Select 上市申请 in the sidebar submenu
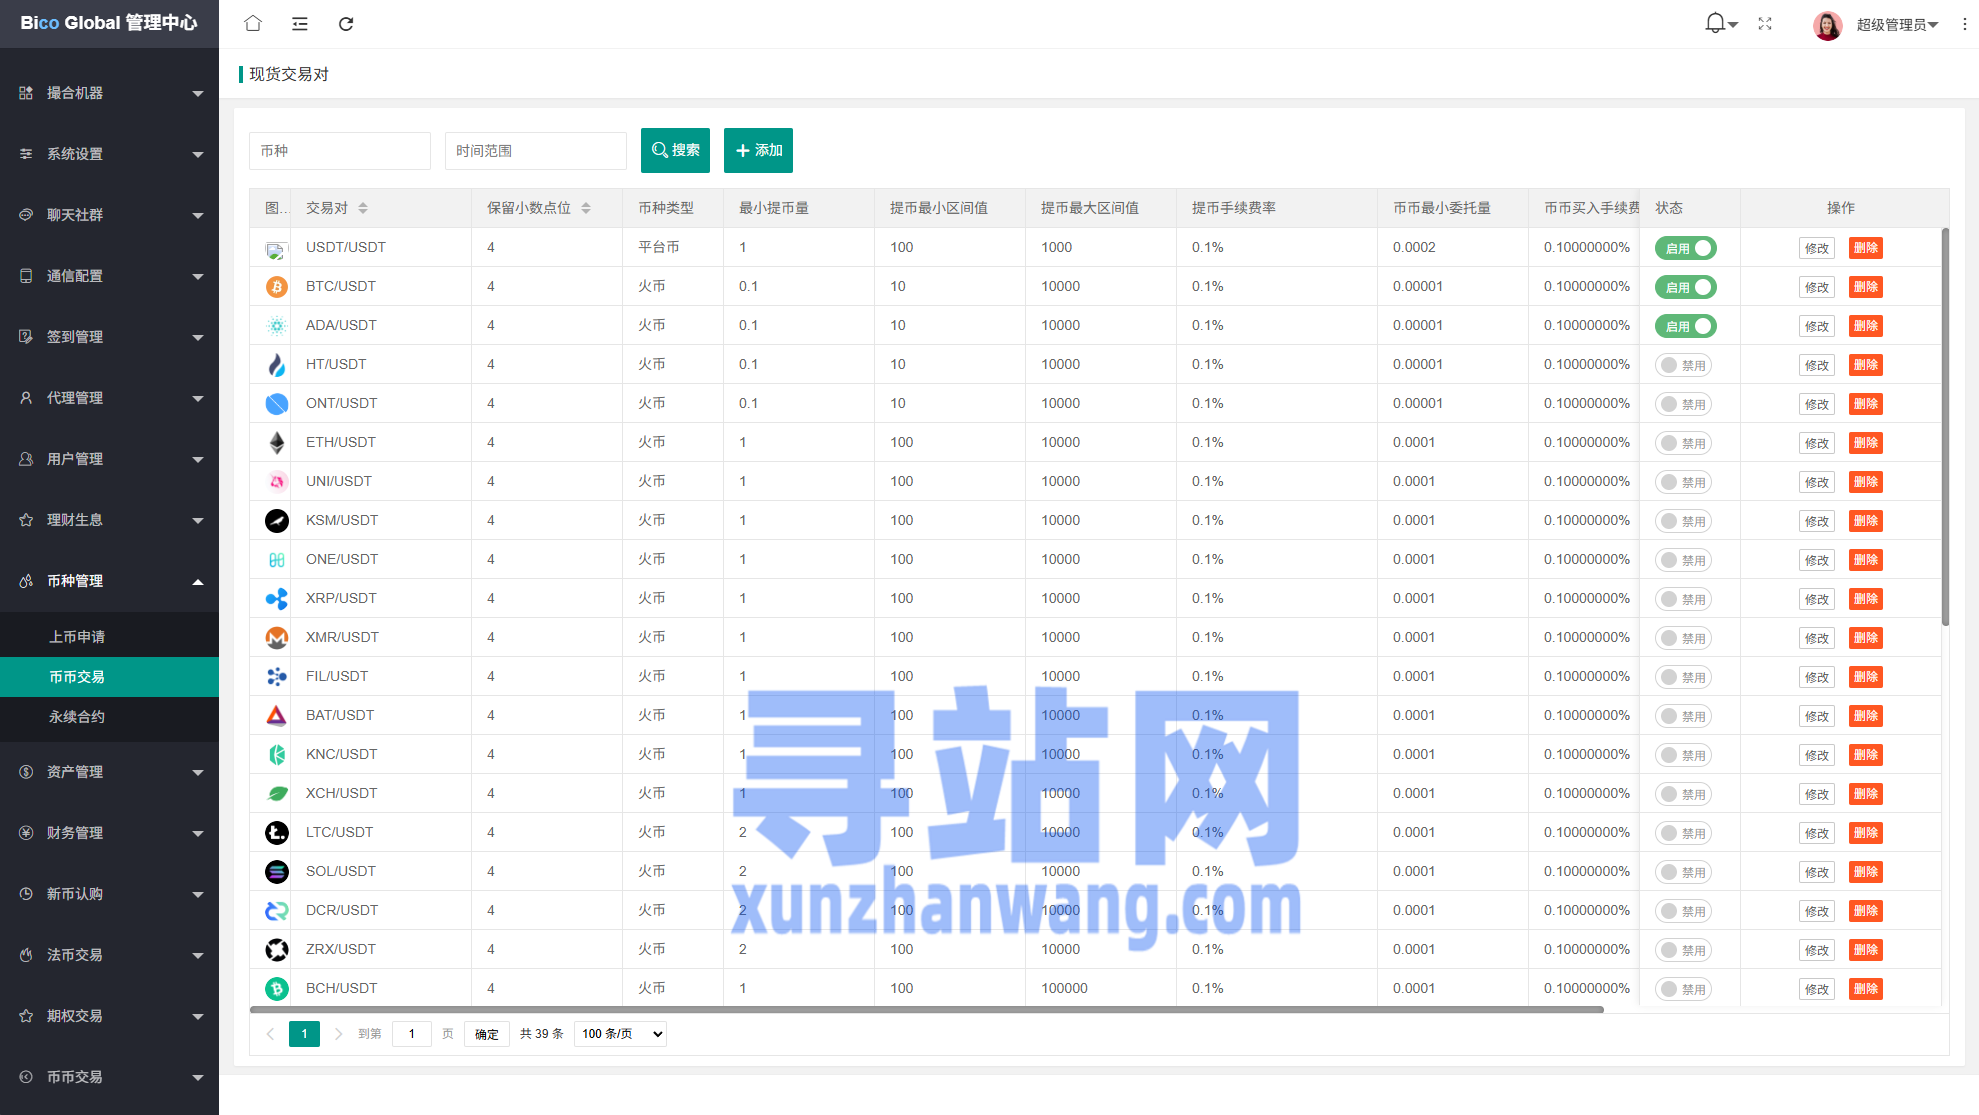This screenshot has height=1115, width=1979. click(x=77, y=637)
